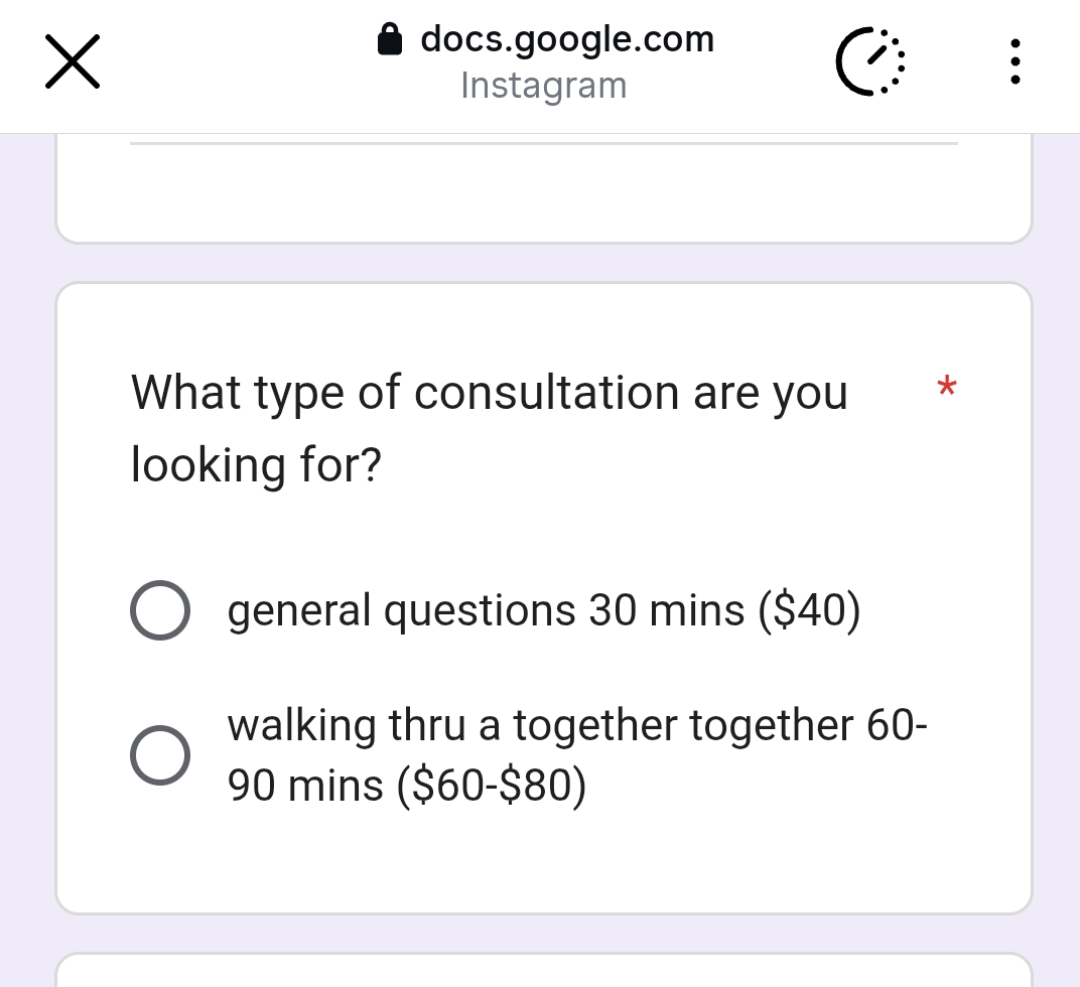Tap the previous question card above
Screen dimensions: 1080x987
tap(543, 195)
